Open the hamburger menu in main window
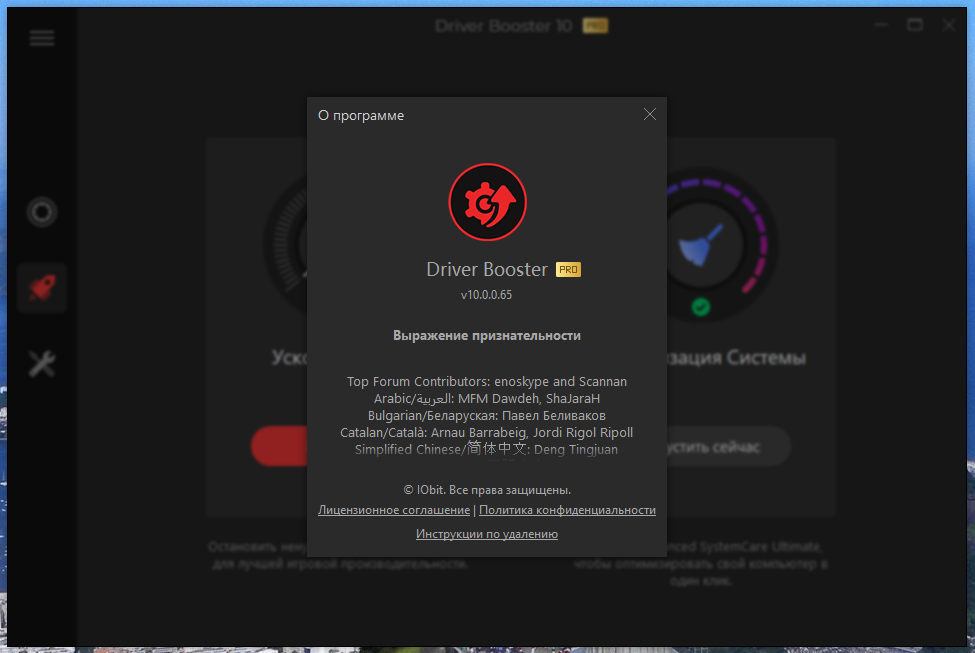The height and width of the screenshot is (653, 975). pyautogui.click(x=42, y=39)
